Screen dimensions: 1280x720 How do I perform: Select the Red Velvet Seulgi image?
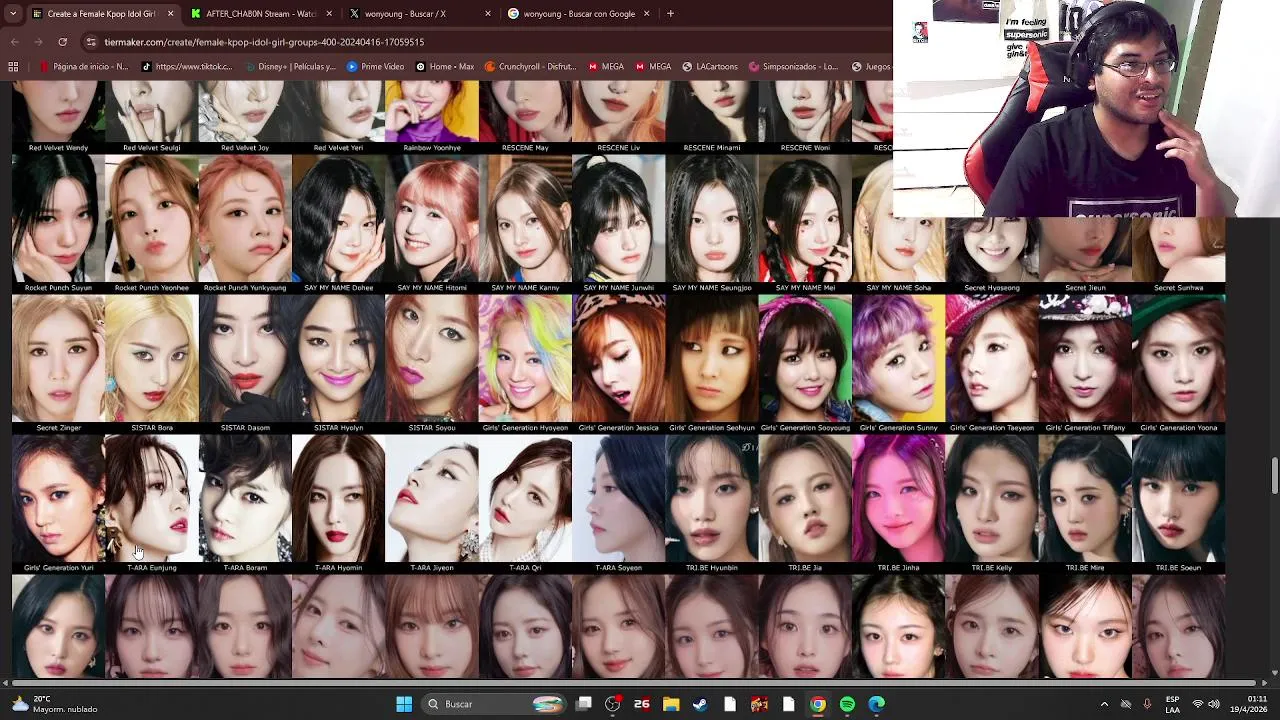(x=152, y=112)
